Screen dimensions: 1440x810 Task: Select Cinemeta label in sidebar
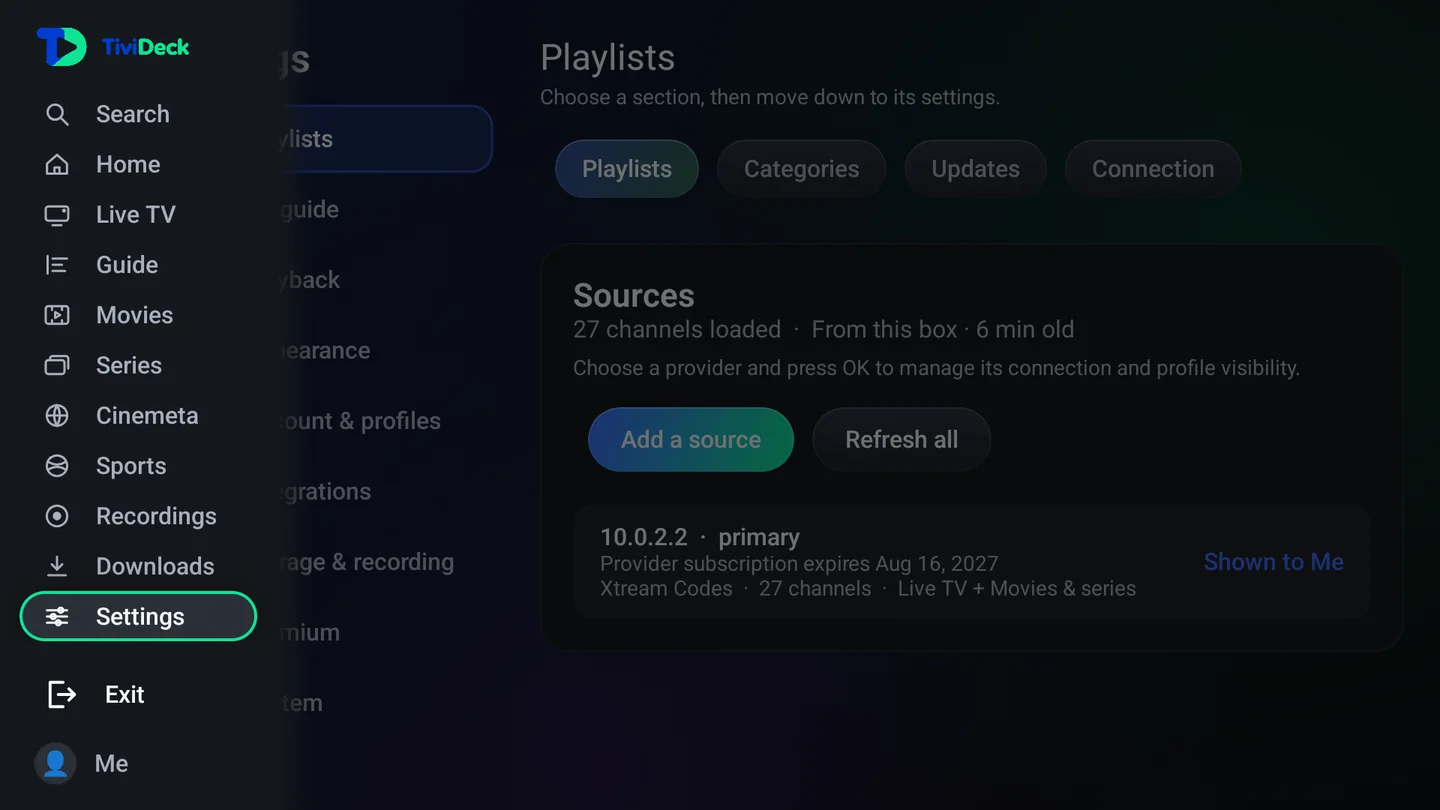[x=147, y=415]
